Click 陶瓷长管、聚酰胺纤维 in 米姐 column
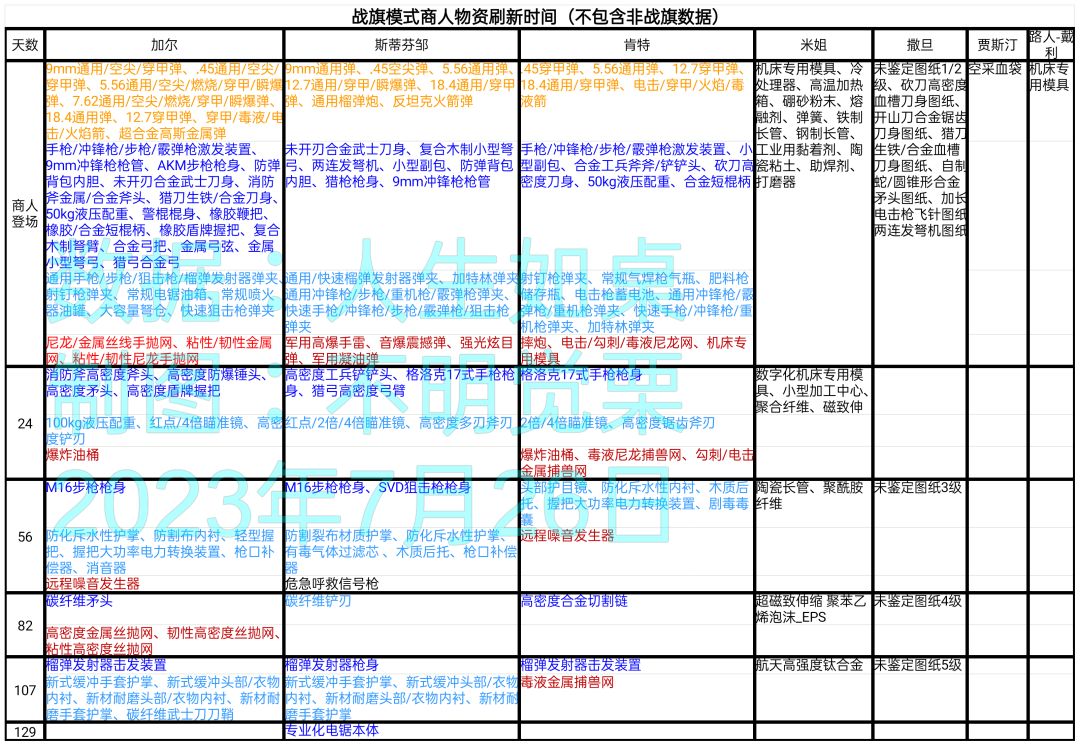 pos(810,495)
